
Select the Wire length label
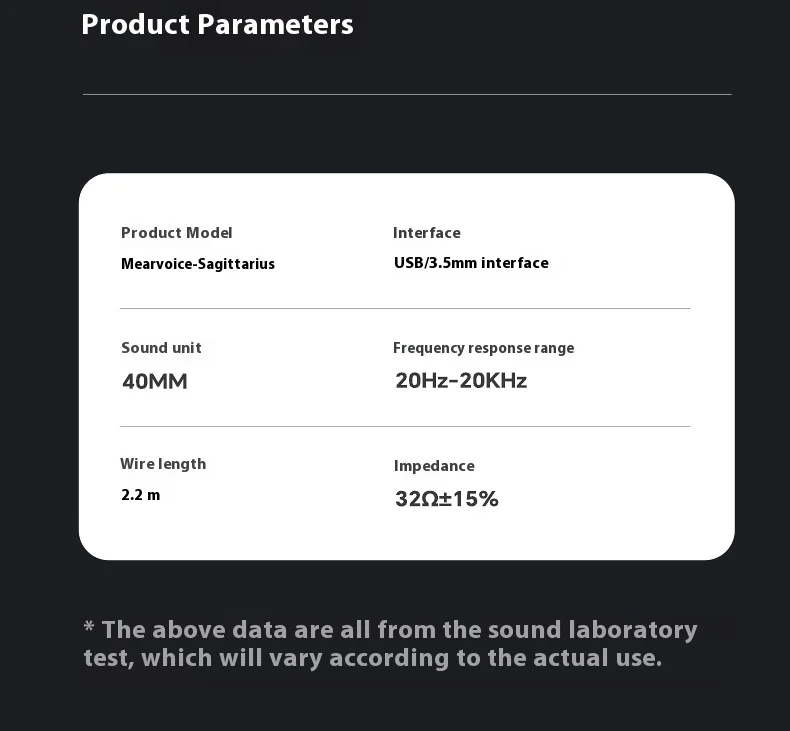coord(163,464)
